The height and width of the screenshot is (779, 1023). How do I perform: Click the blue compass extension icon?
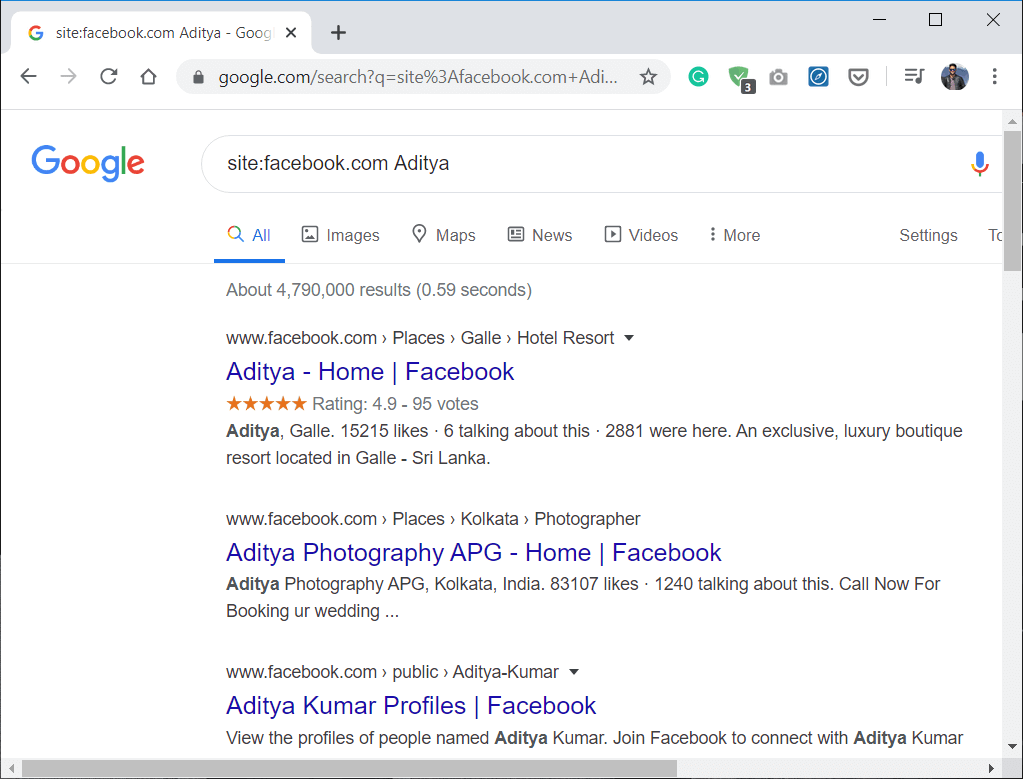tap(818, 76)
